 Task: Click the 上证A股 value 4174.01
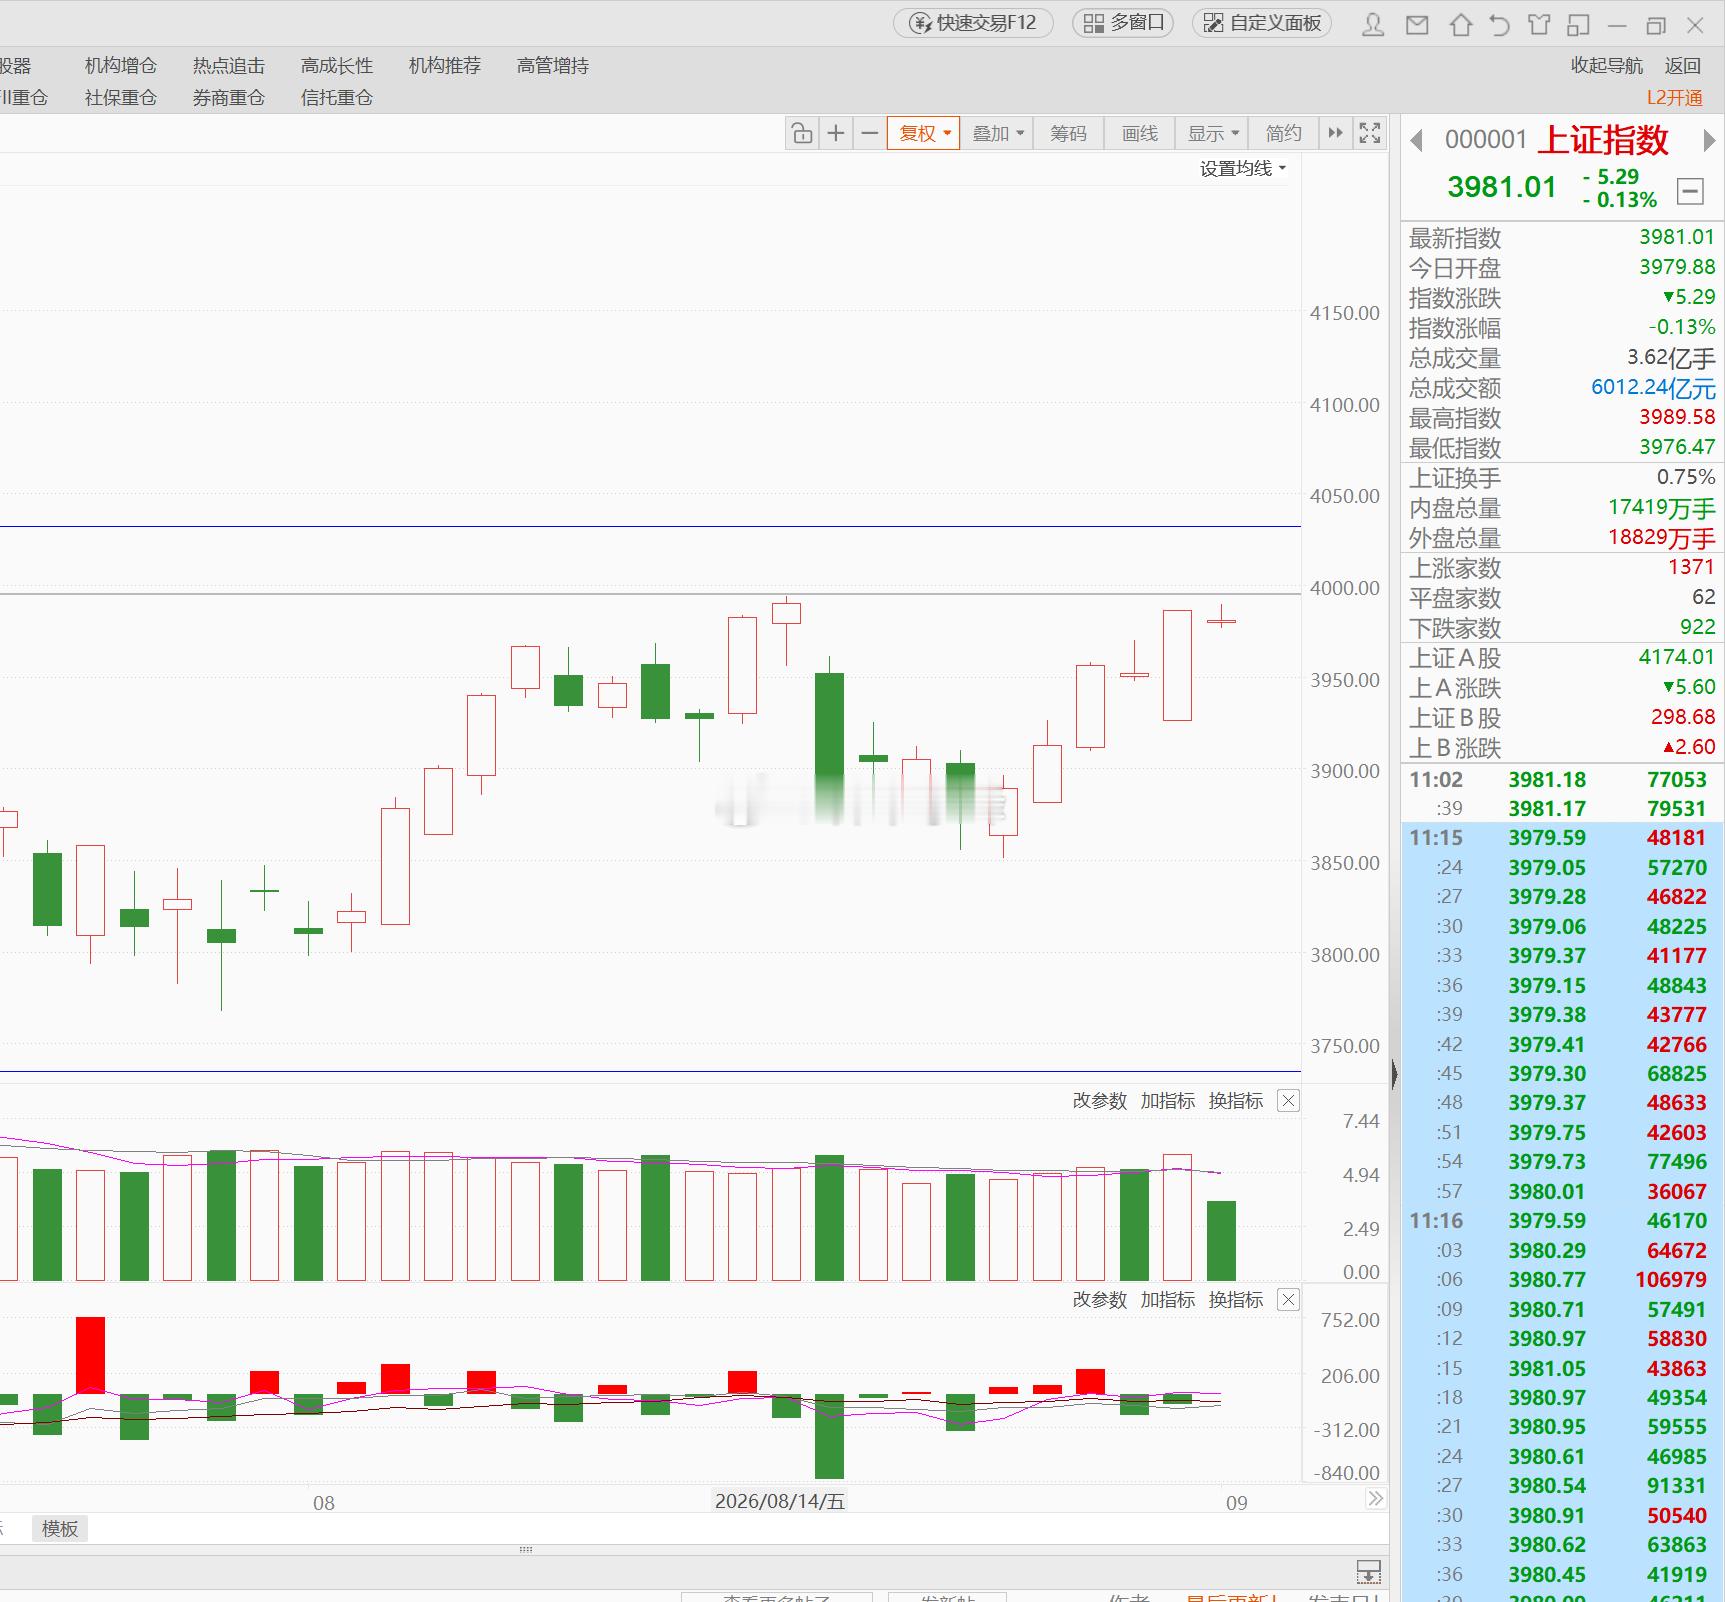coord(1677,657)
